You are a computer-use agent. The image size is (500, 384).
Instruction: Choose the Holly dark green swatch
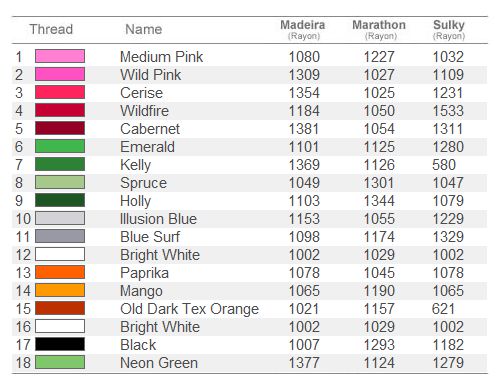tap(60, 200)
